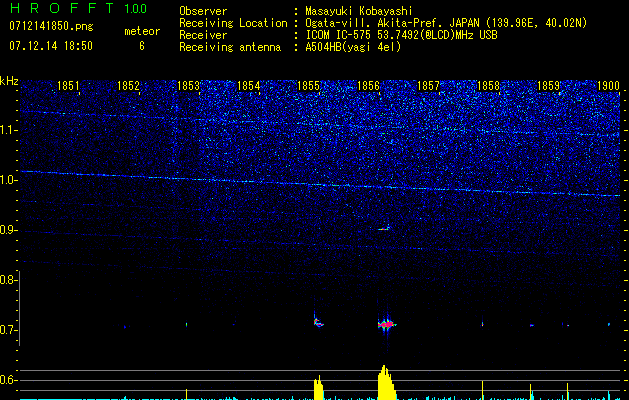
Task: Click the 1900 time marker
Action: click(x=609, y=85)
